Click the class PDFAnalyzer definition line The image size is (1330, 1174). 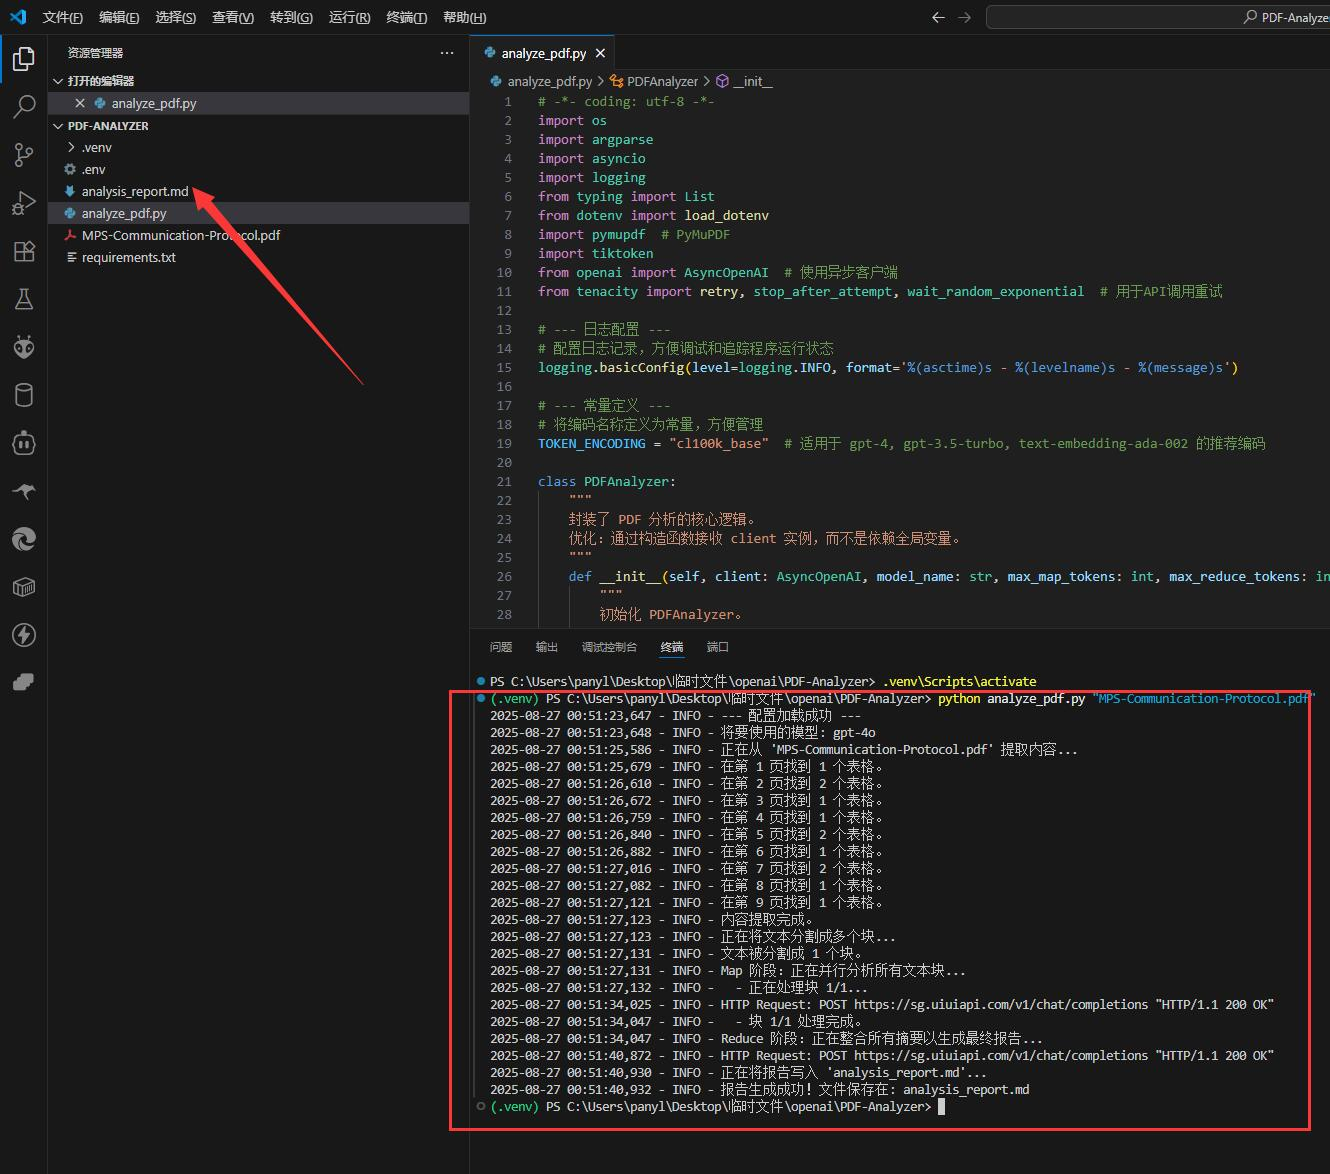coord(607,481)
